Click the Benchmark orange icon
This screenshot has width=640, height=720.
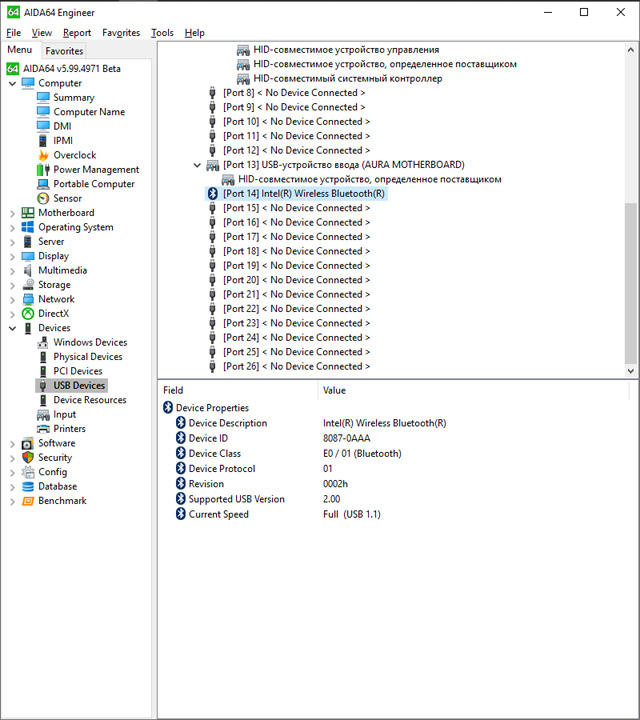28,501
